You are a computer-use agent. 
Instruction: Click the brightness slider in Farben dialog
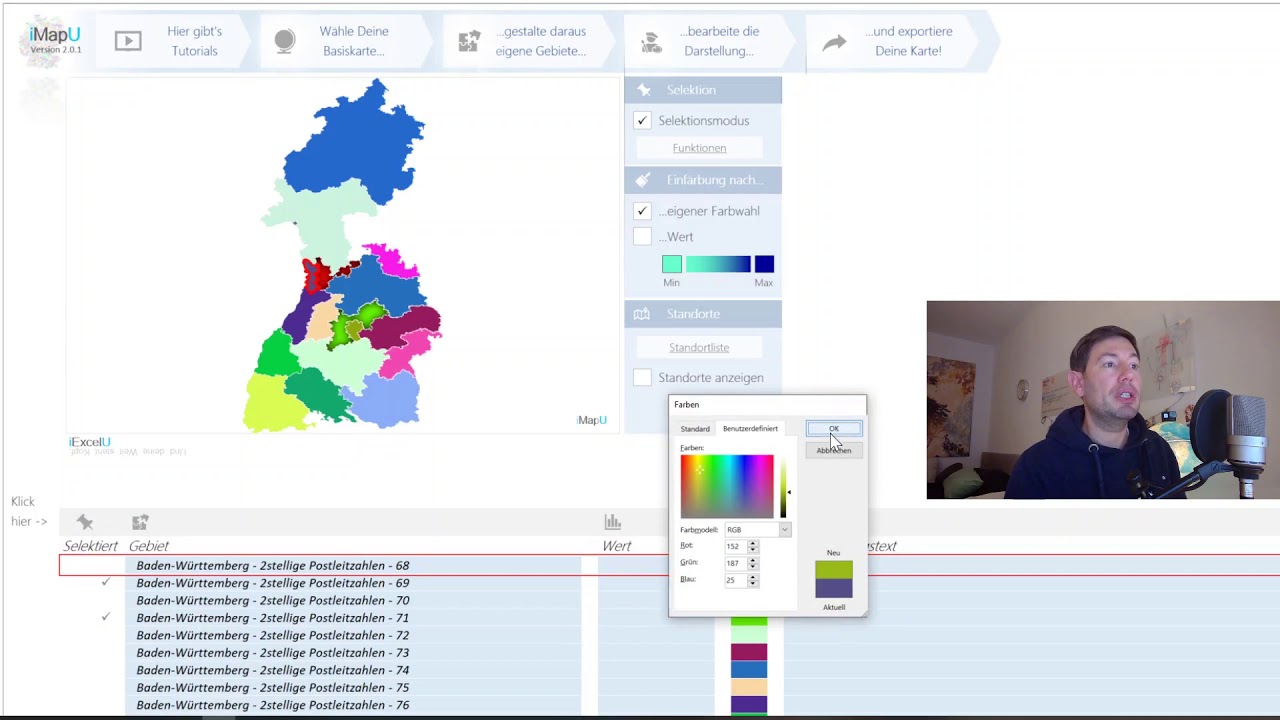783,486
